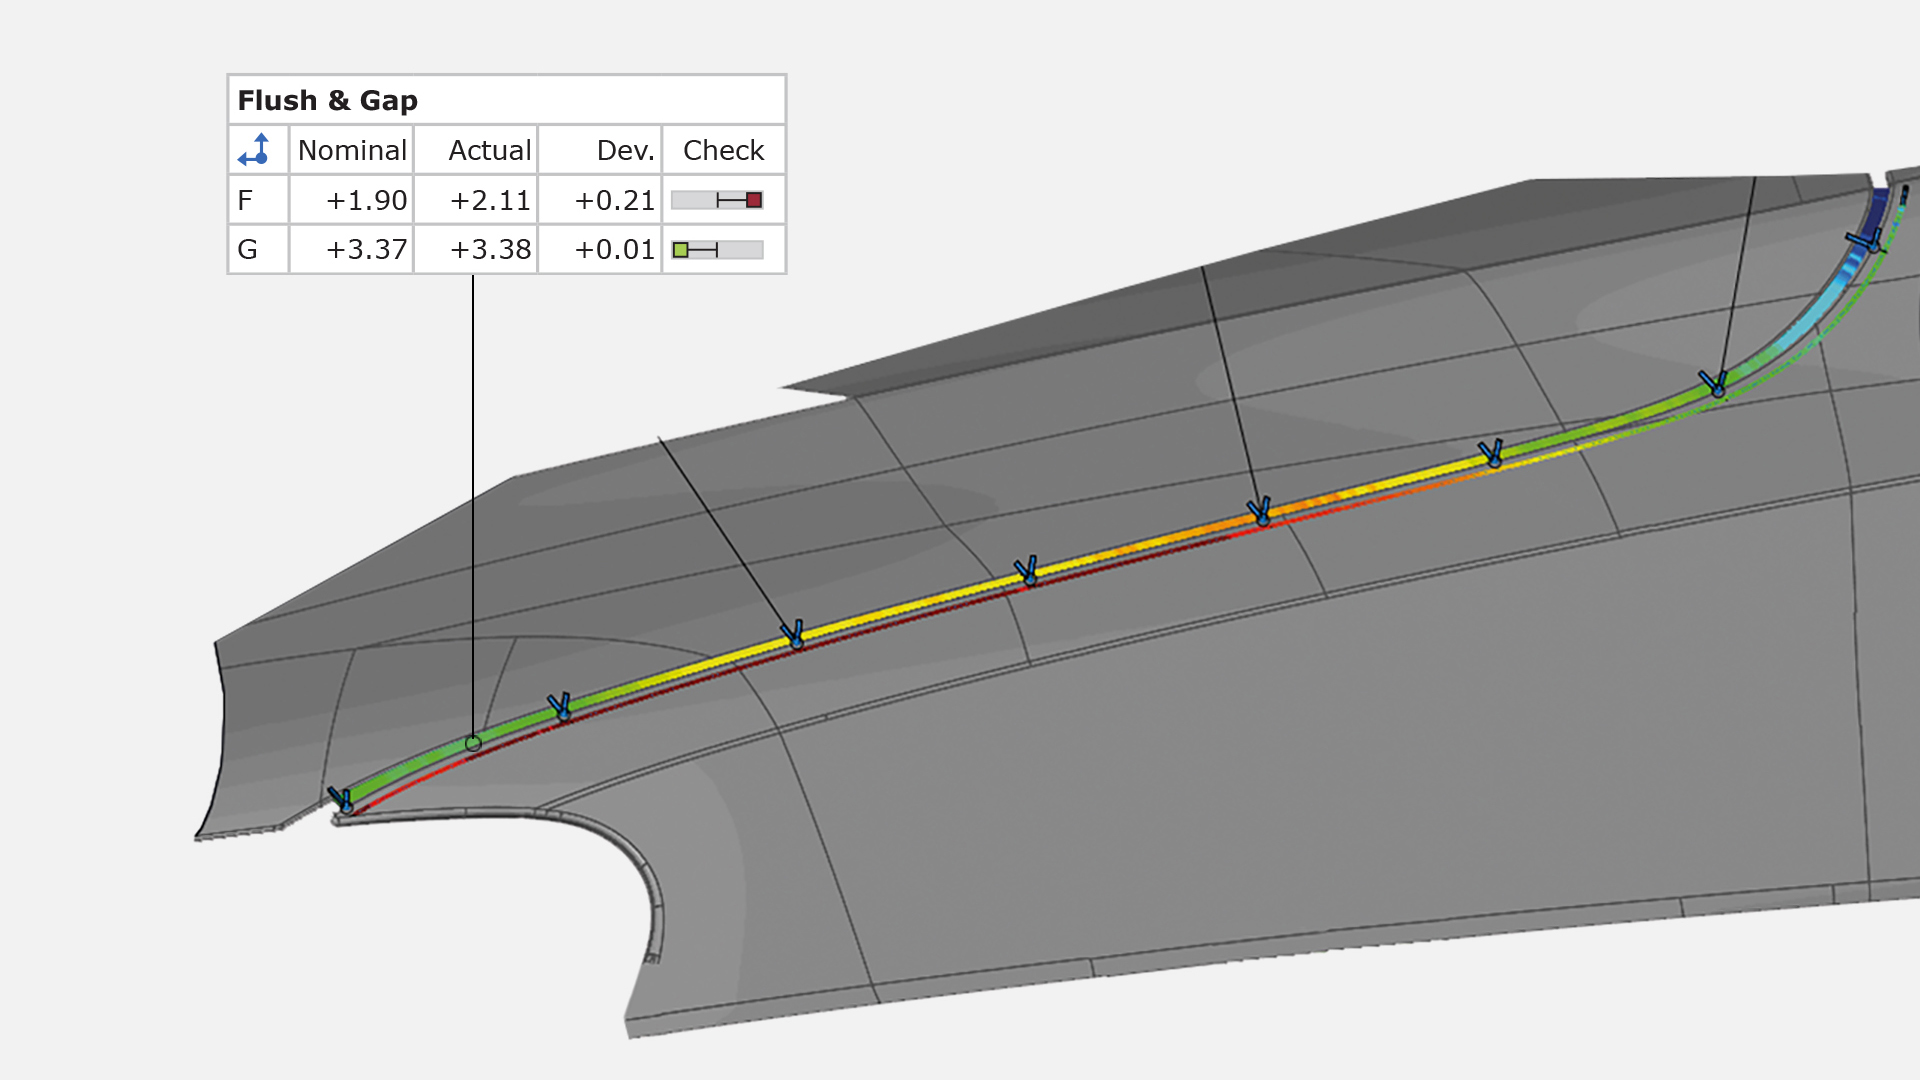Click the deviation value +0.21 in row F

(614, 200)
